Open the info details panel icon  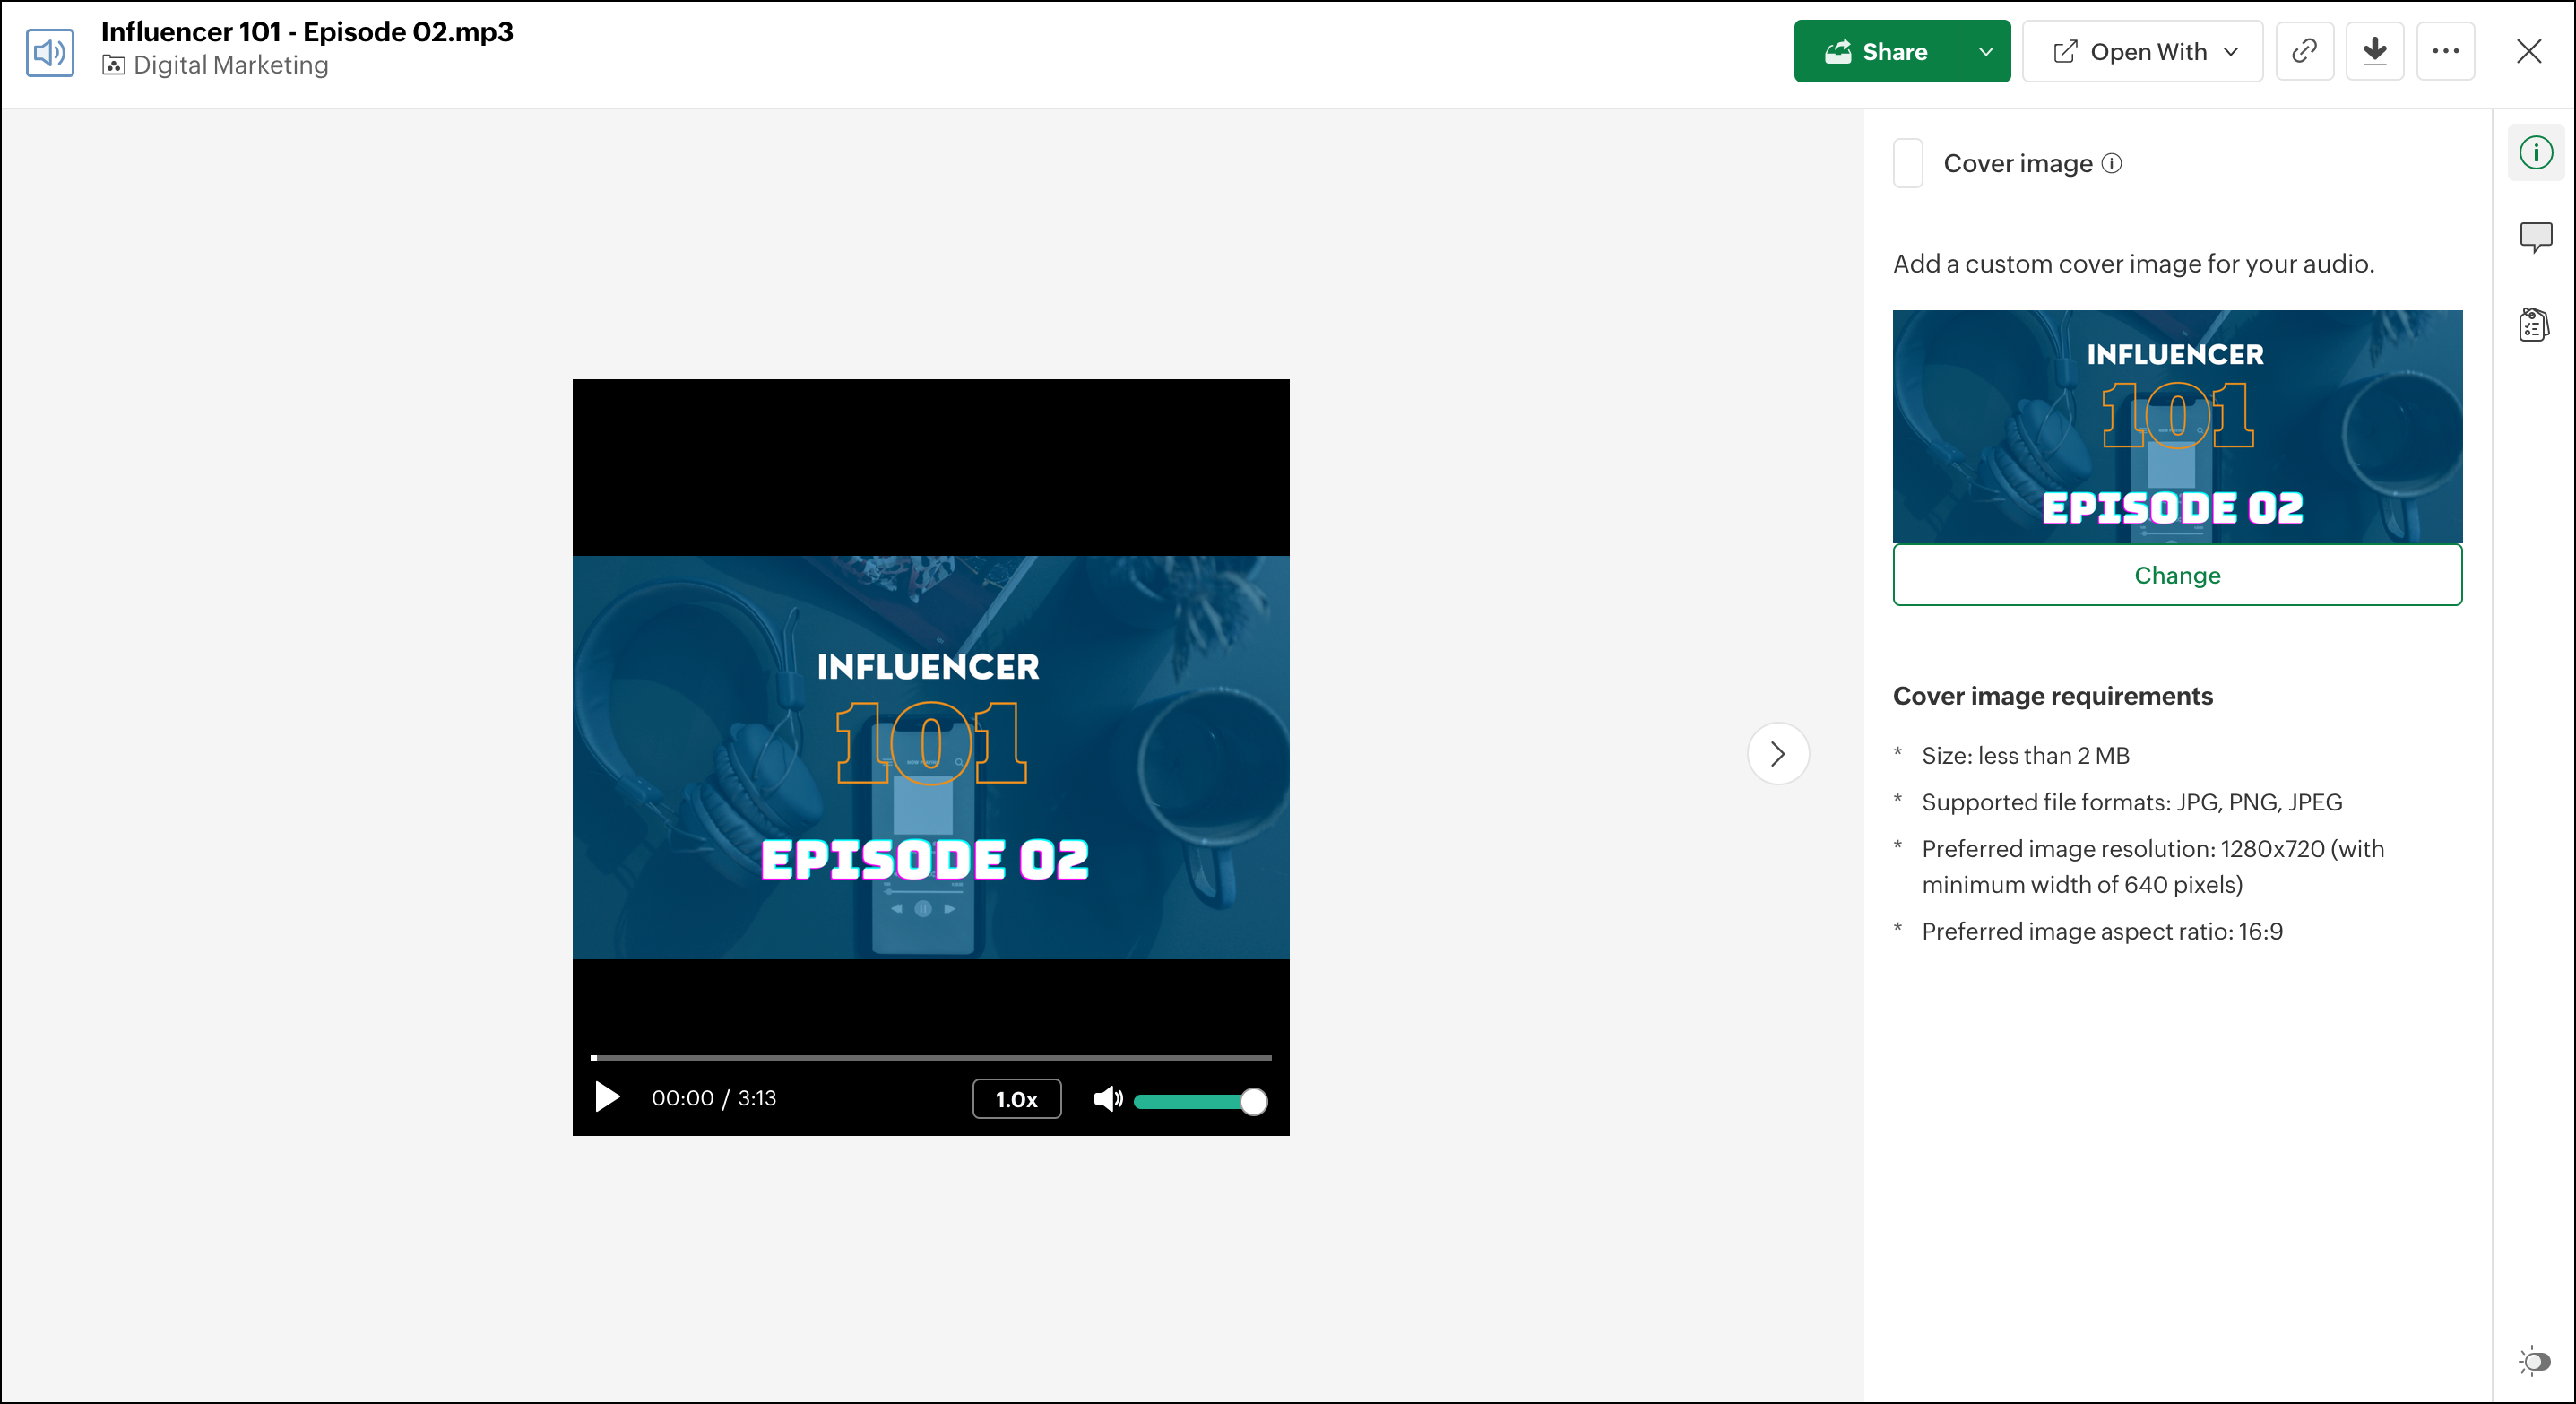2535,153
